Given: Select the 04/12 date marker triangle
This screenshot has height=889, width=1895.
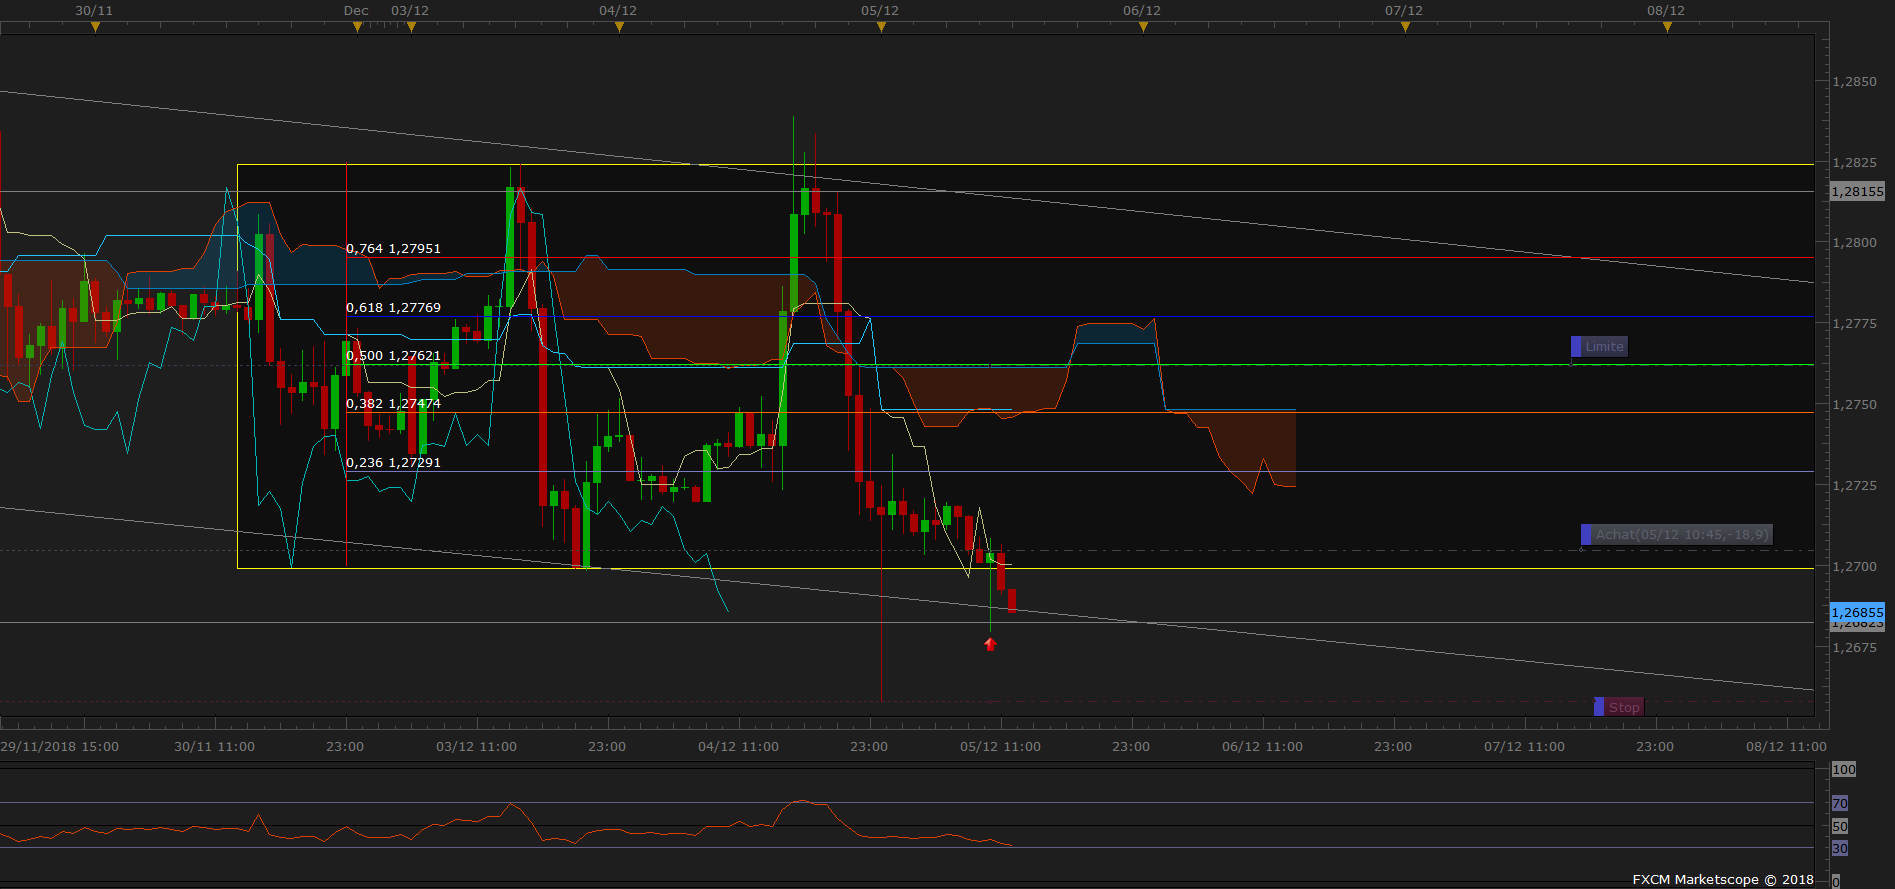Looking at the screenshot, I should [619, 27].
